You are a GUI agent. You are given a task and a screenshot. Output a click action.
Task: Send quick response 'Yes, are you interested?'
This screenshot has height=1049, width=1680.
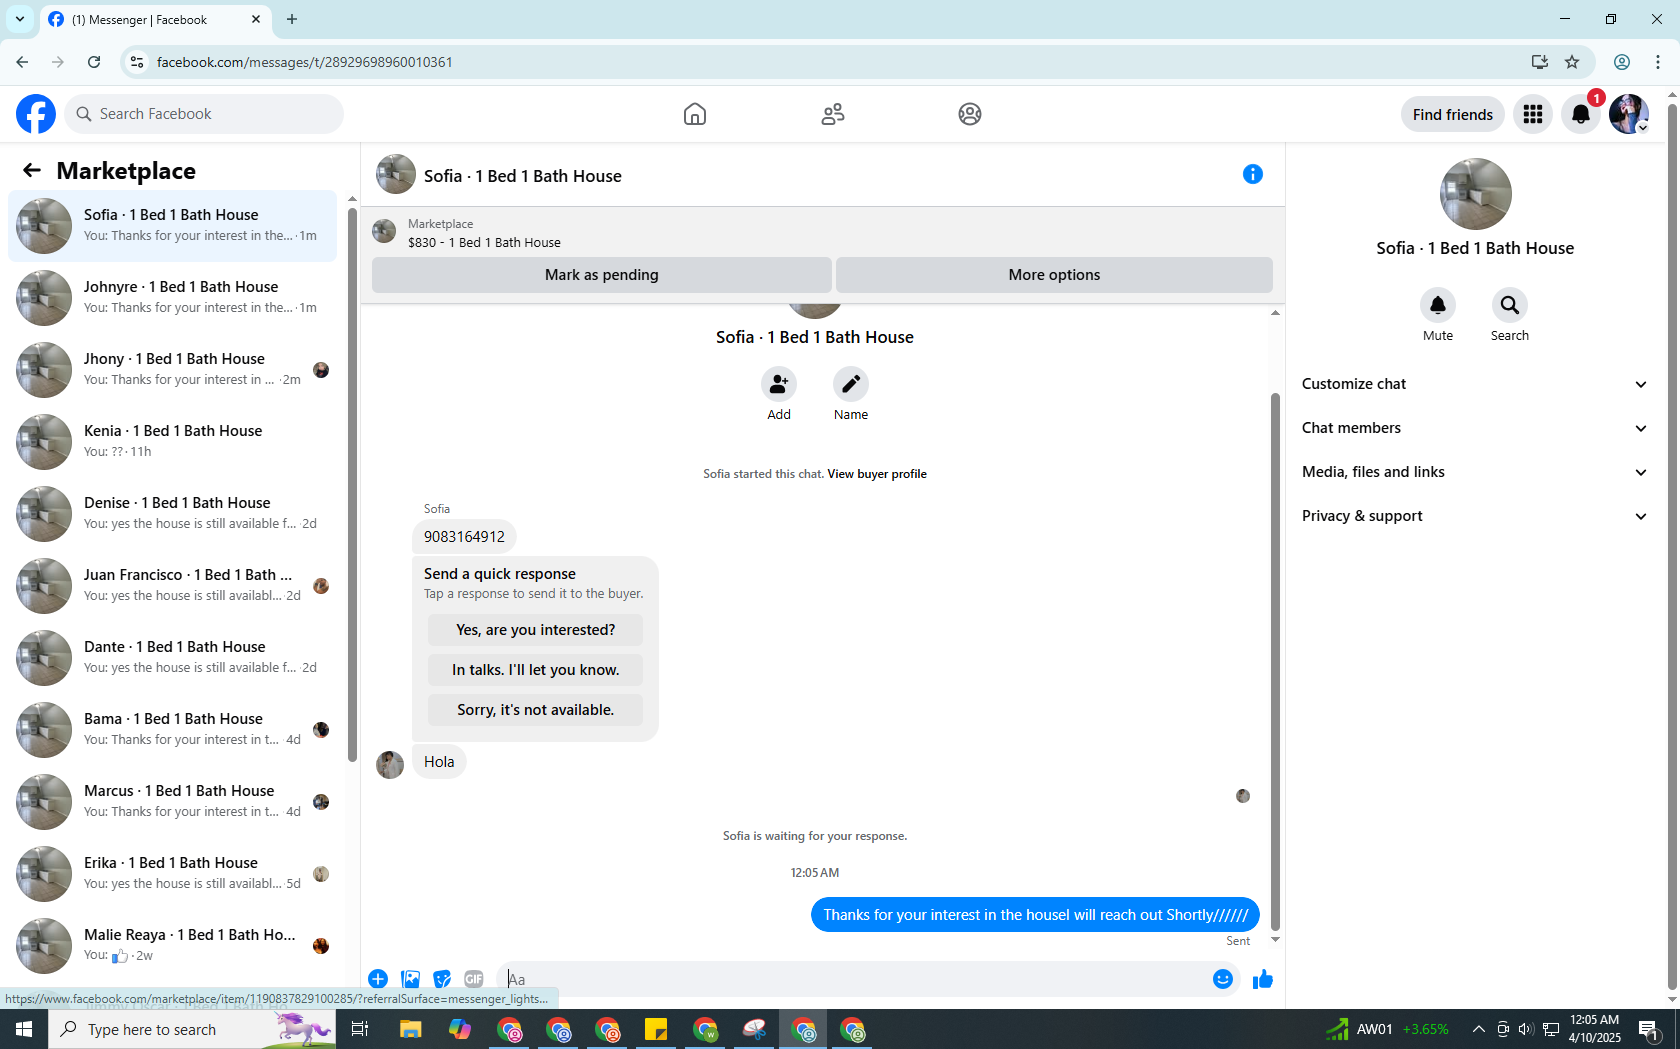pyautogui.click(x=535, y=630)
